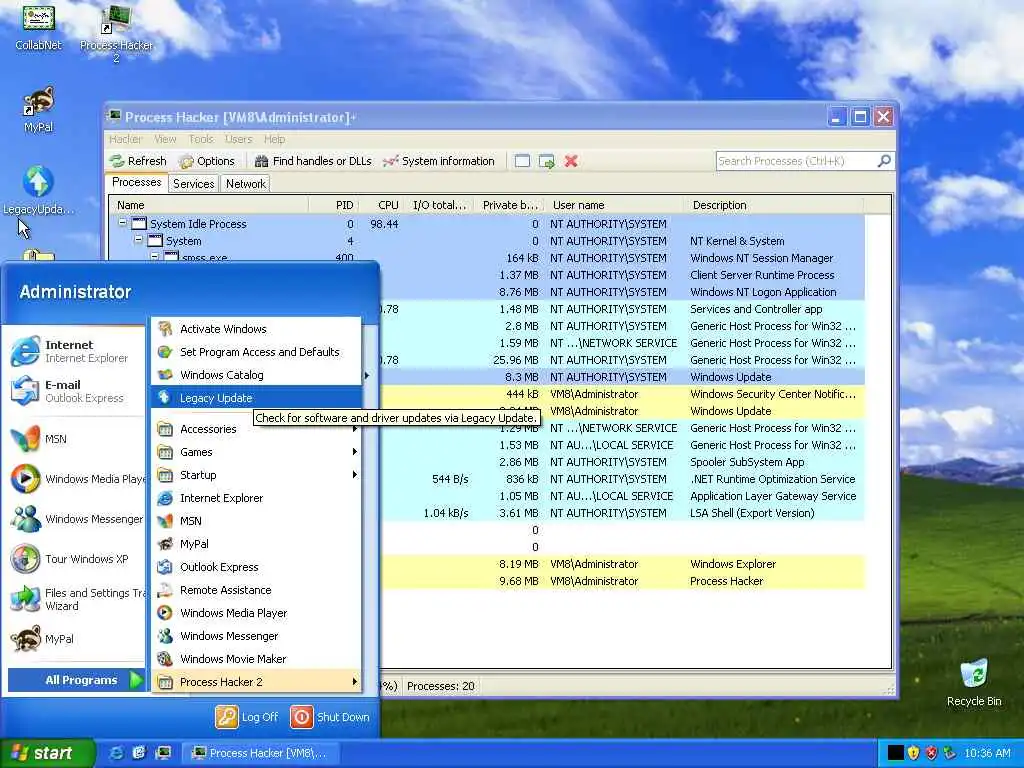Open the View menu
Viewport: 1024px width, 768px height.
click(165, 139)
